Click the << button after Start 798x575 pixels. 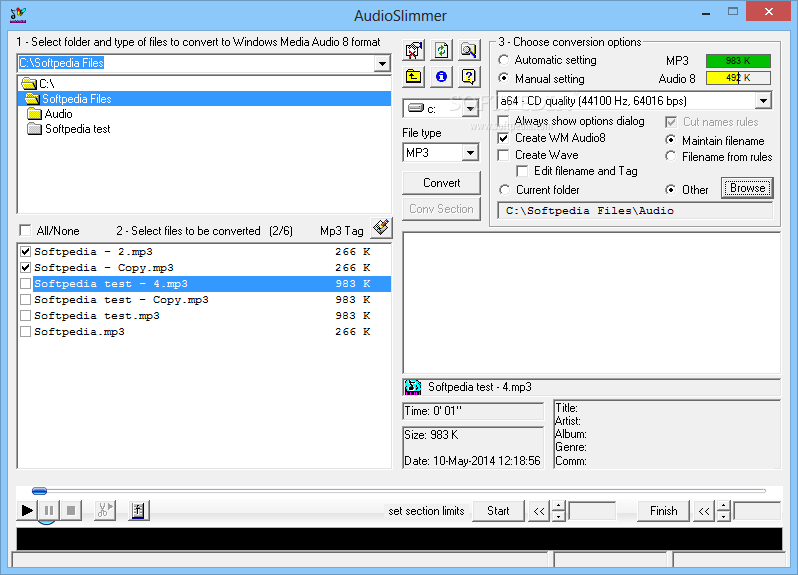[539, 511]
